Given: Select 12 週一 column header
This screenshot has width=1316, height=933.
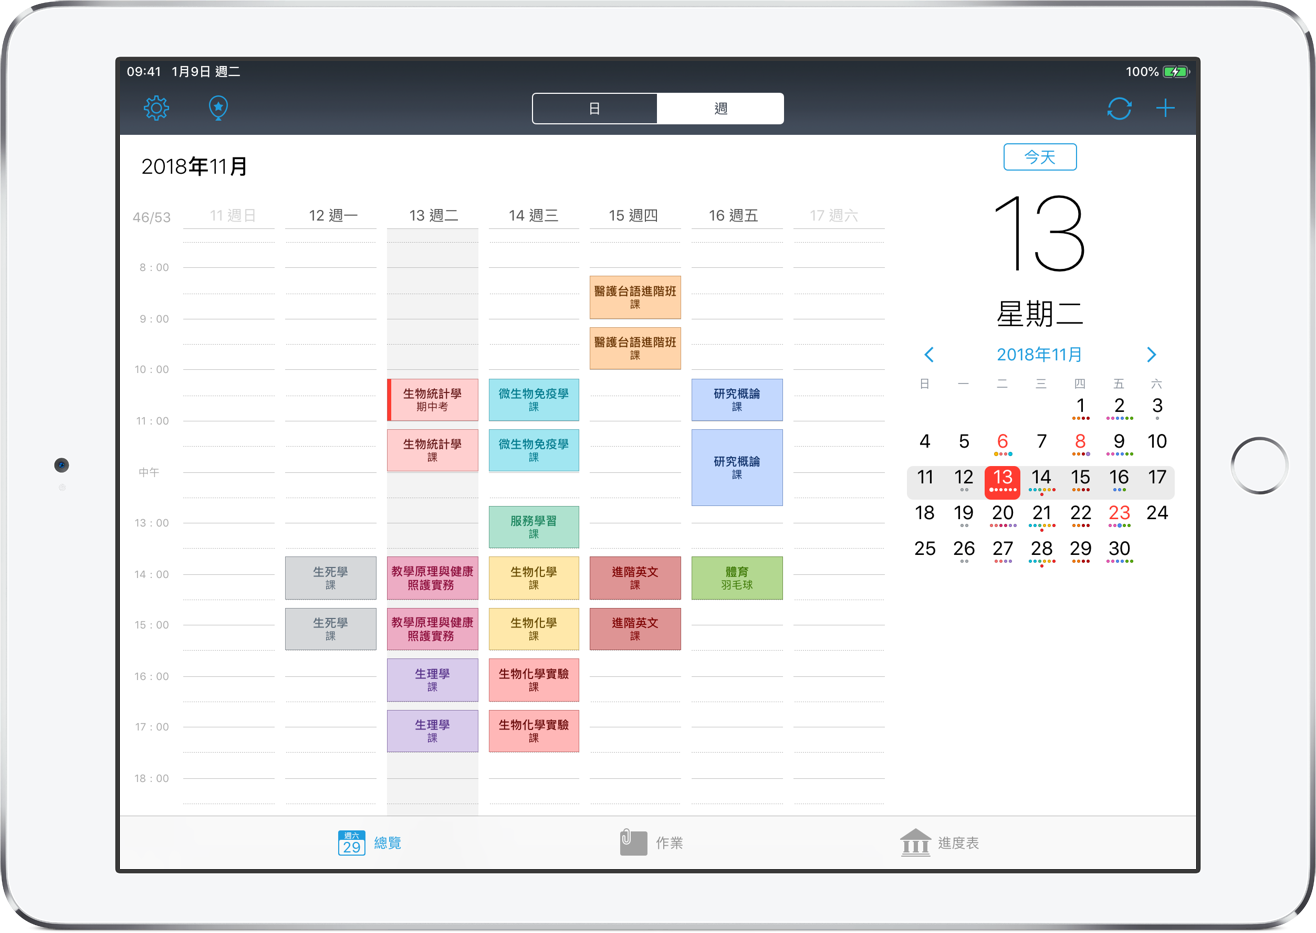Looking at the screenshot, I should click(x=333, y=216).
